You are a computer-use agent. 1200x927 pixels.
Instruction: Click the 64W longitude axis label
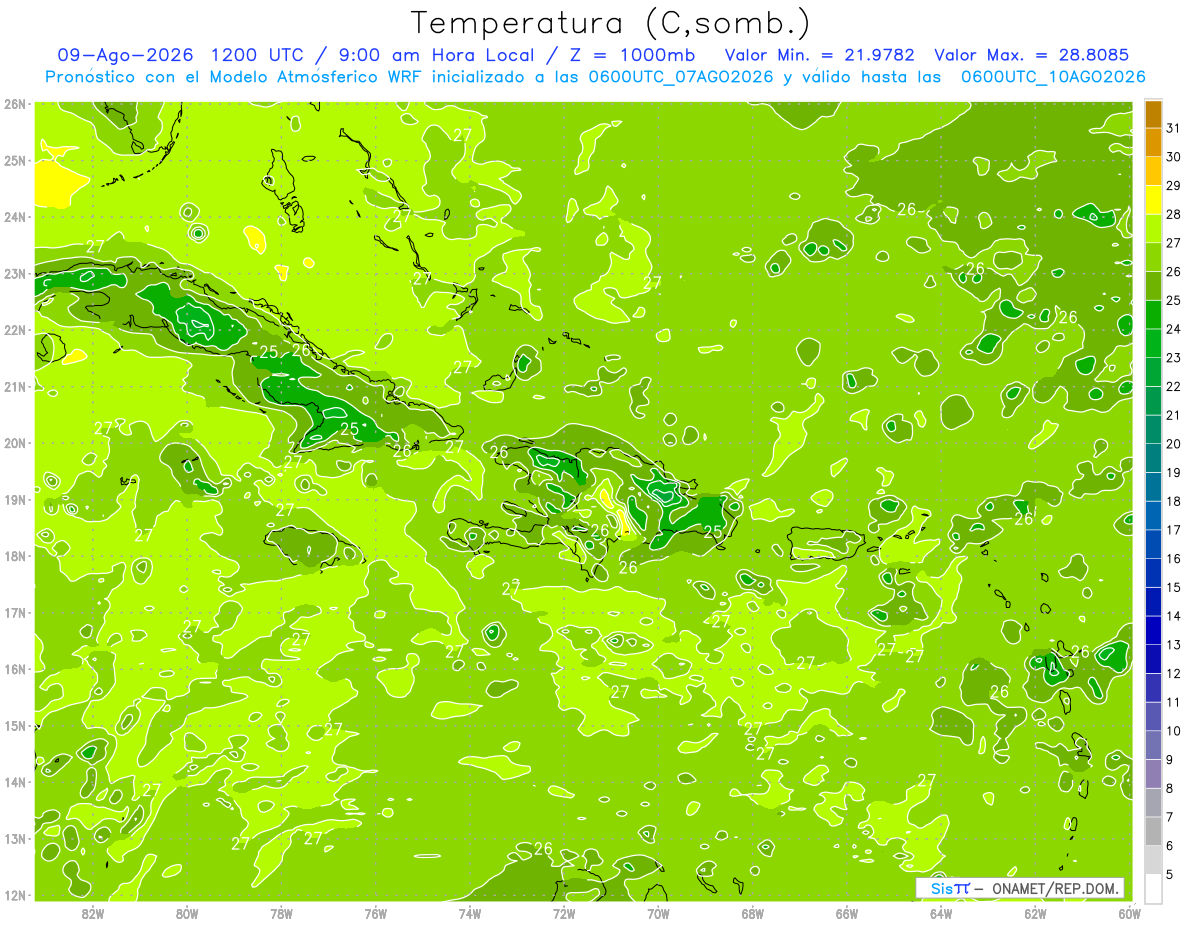(x=941, y=913)
